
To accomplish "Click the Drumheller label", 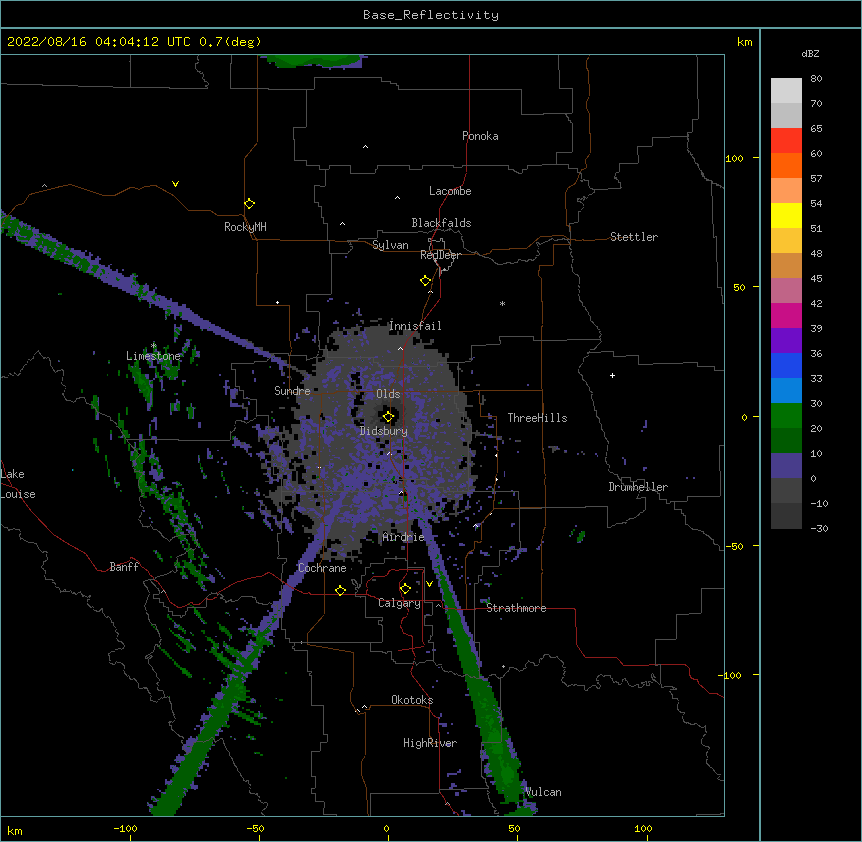I will pyautogui.click(x=638, y=487).
